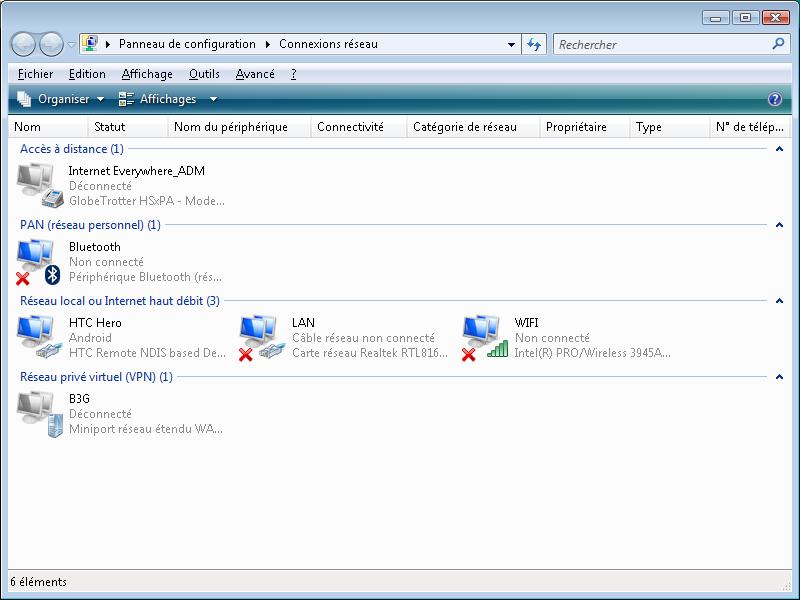Viewport: 800px width, 600px height.
Task: Click in the Rechercher search field
Action: click(660, 44)
